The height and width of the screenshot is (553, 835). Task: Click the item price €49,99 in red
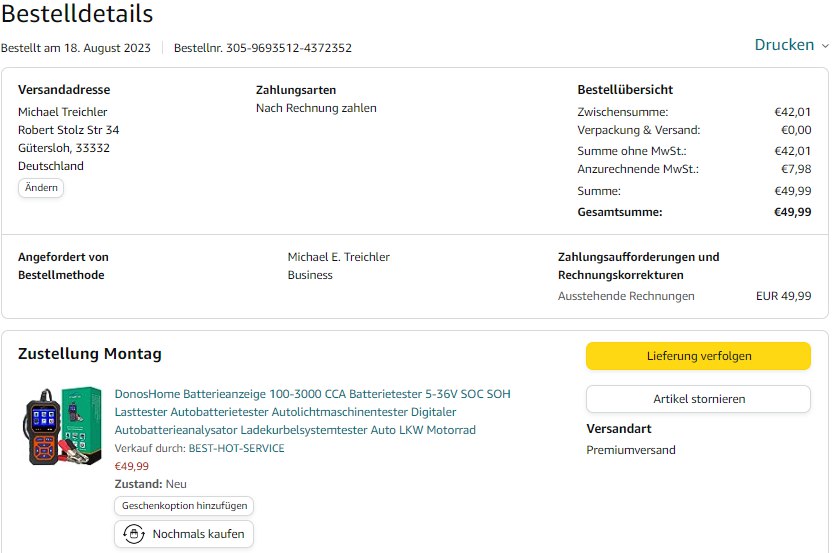pos(132,466)
